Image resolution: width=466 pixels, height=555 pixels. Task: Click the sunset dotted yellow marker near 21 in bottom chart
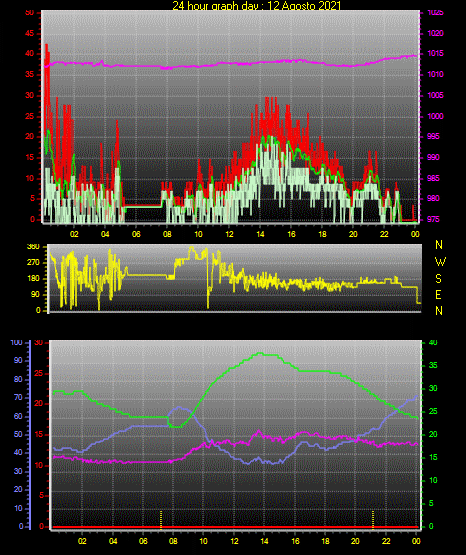coord(373,520)
